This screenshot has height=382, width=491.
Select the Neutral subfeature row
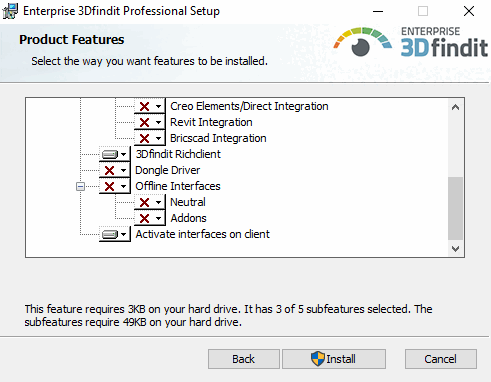coord(188,202)
